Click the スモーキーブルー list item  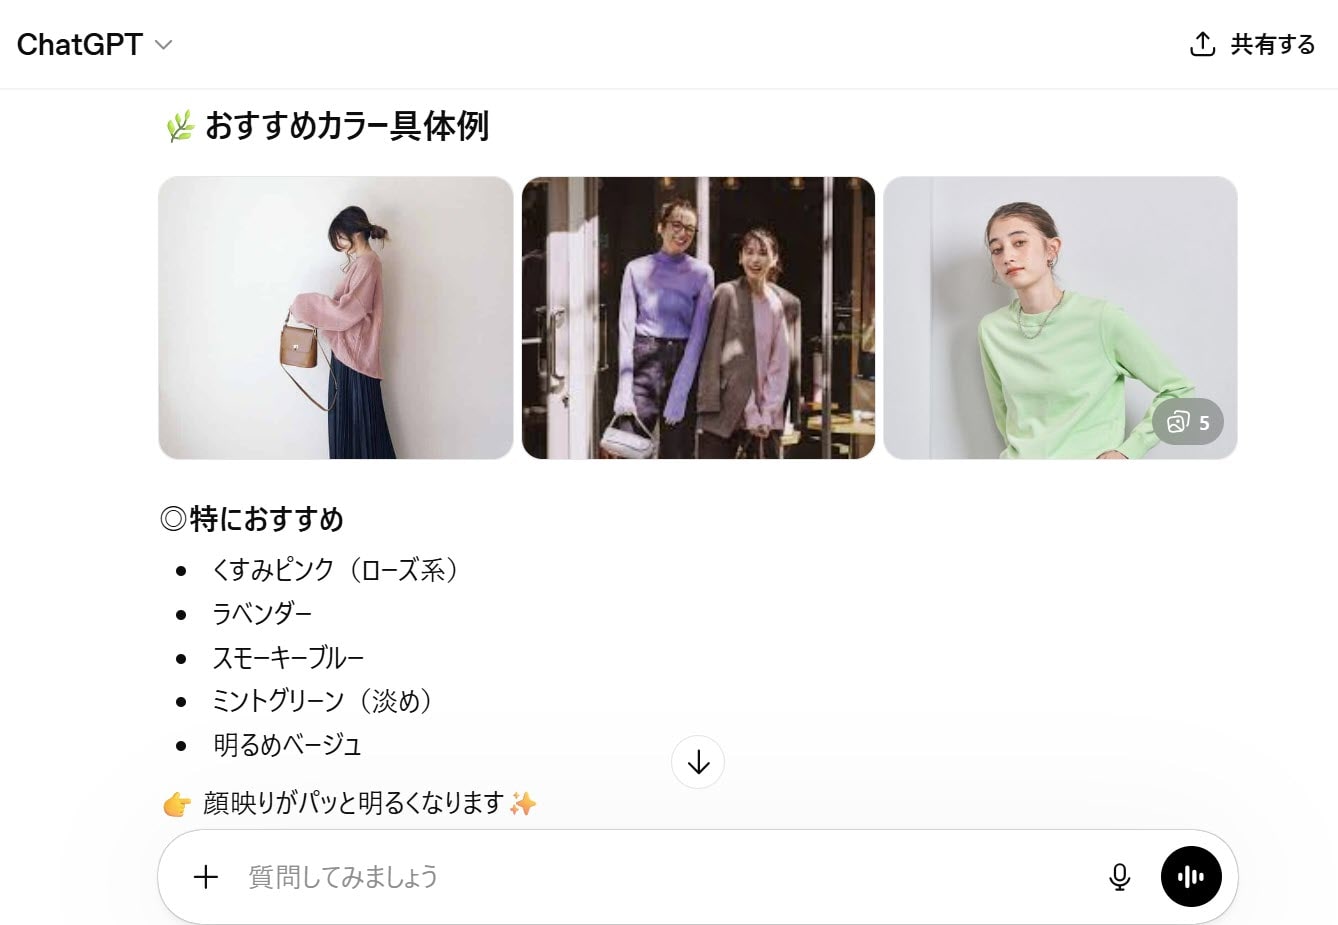point(288,657)
